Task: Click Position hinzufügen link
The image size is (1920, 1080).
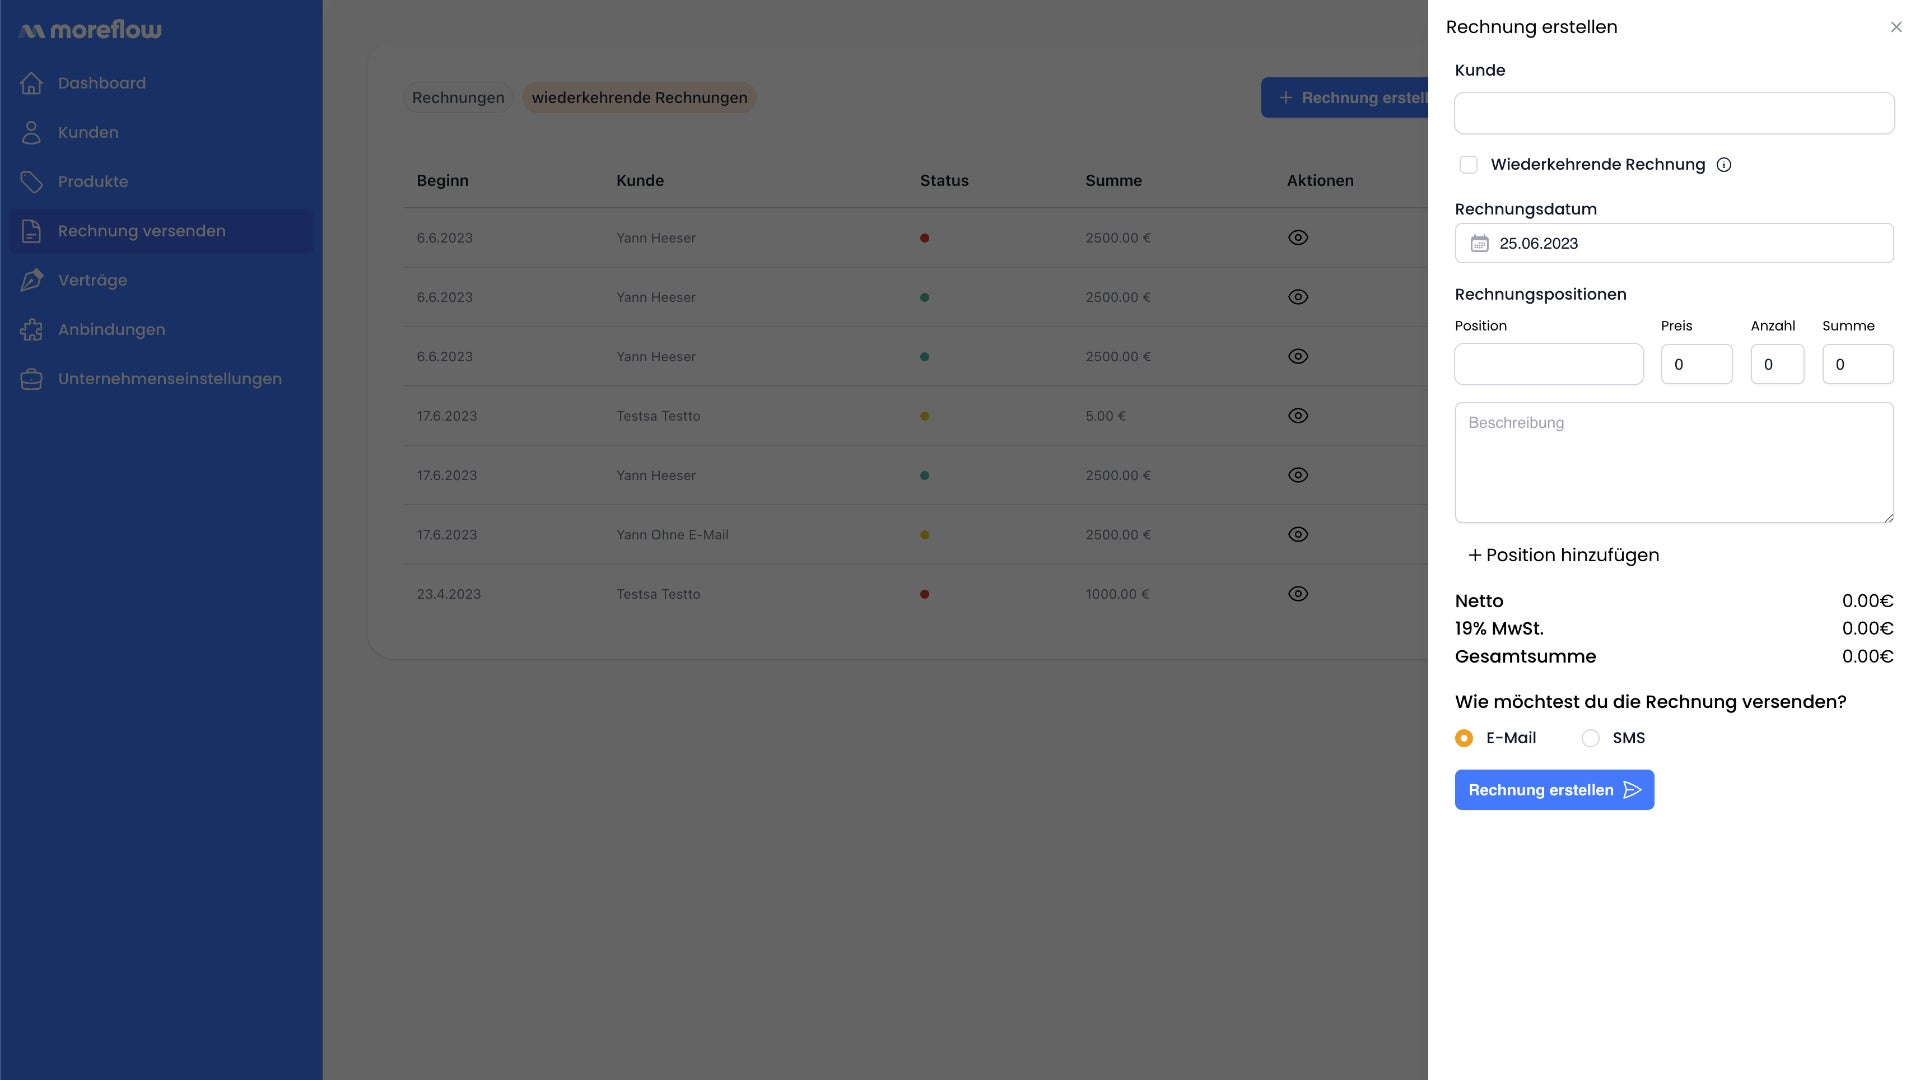Action: (x=1563, y=555)
